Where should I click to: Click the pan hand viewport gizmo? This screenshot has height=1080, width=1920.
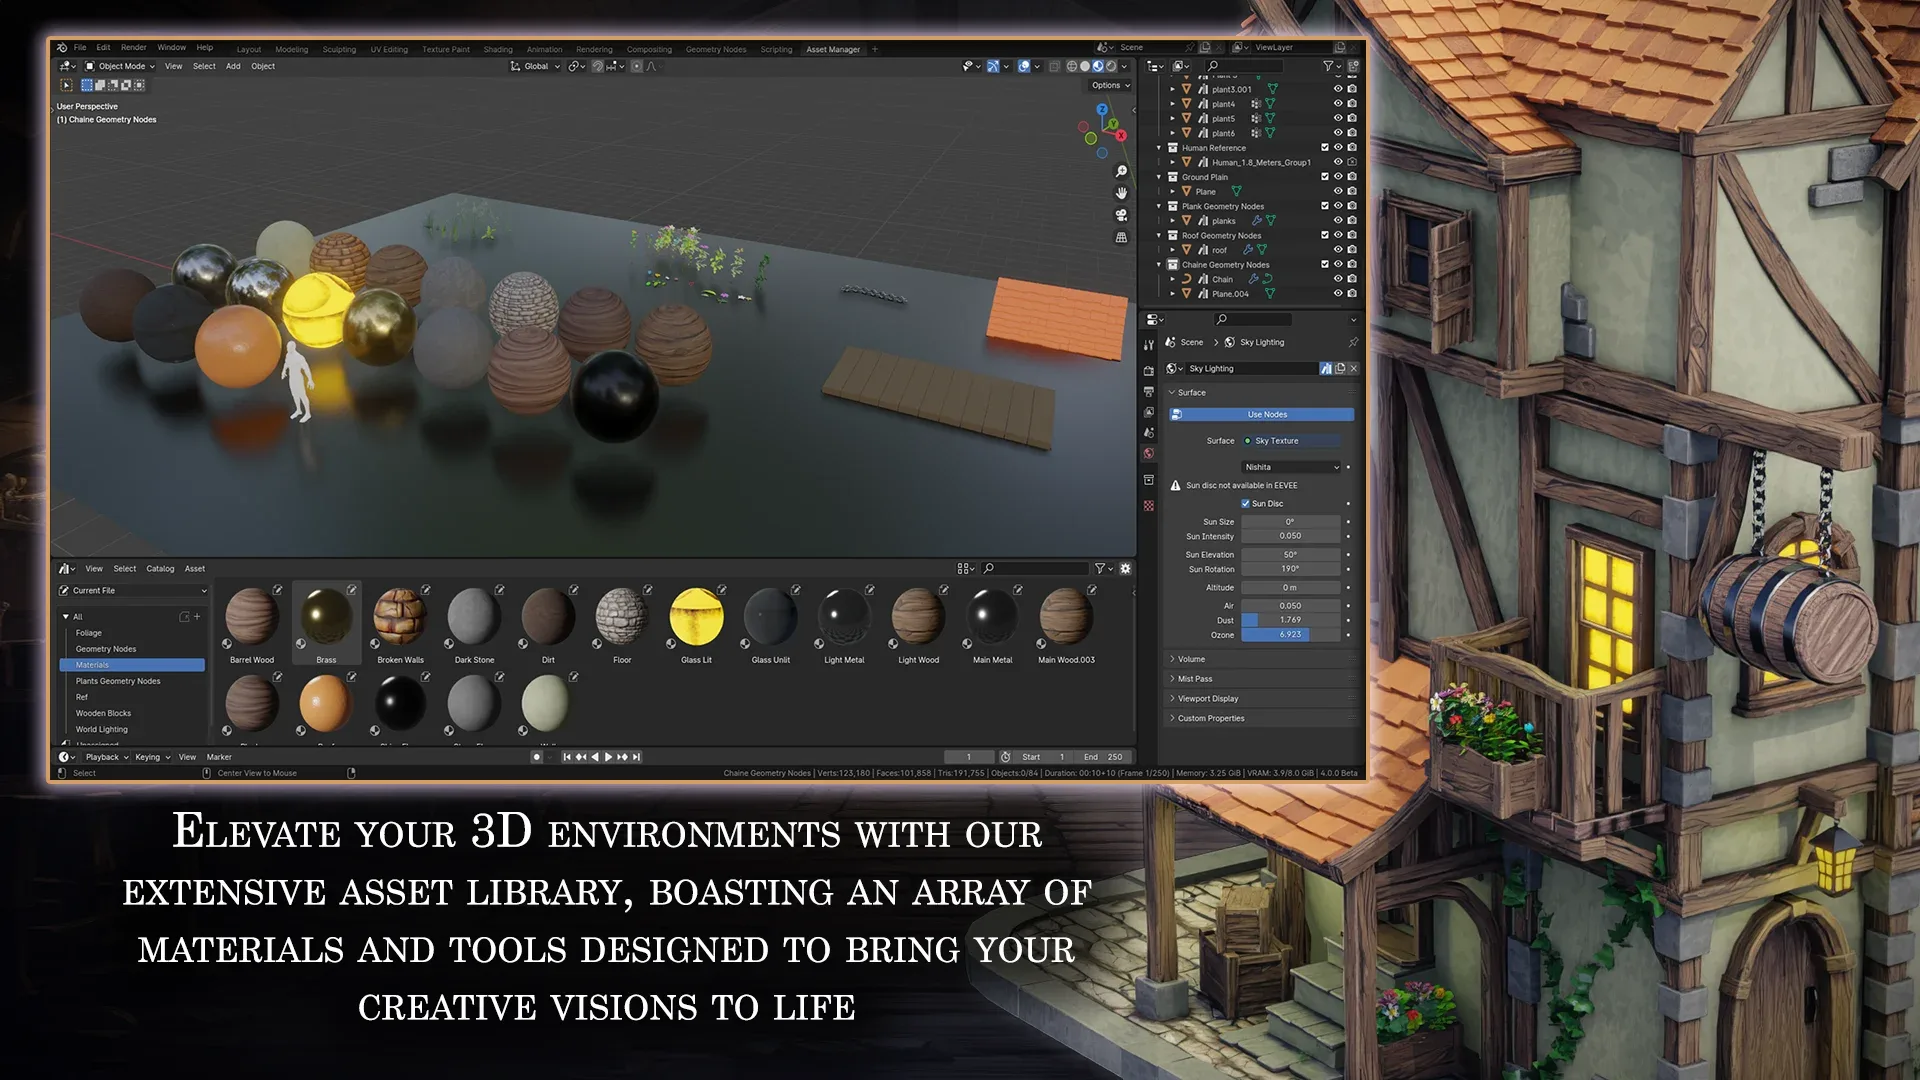pyautogui.click(x=1121, y=193)
